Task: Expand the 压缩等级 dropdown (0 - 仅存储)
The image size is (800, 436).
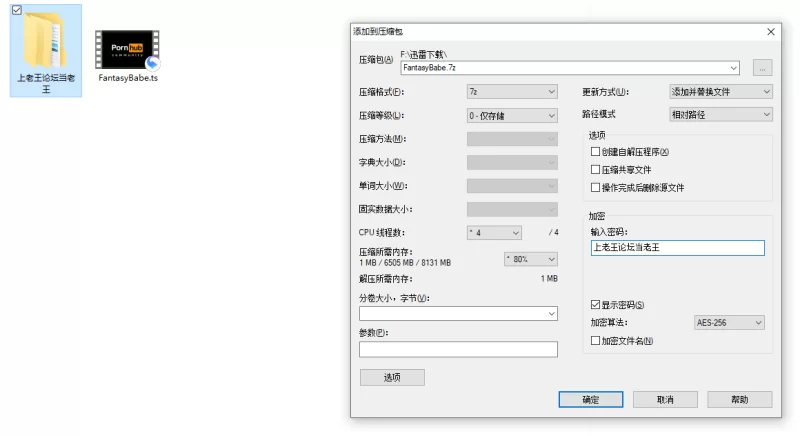Action: coord(511,116)
